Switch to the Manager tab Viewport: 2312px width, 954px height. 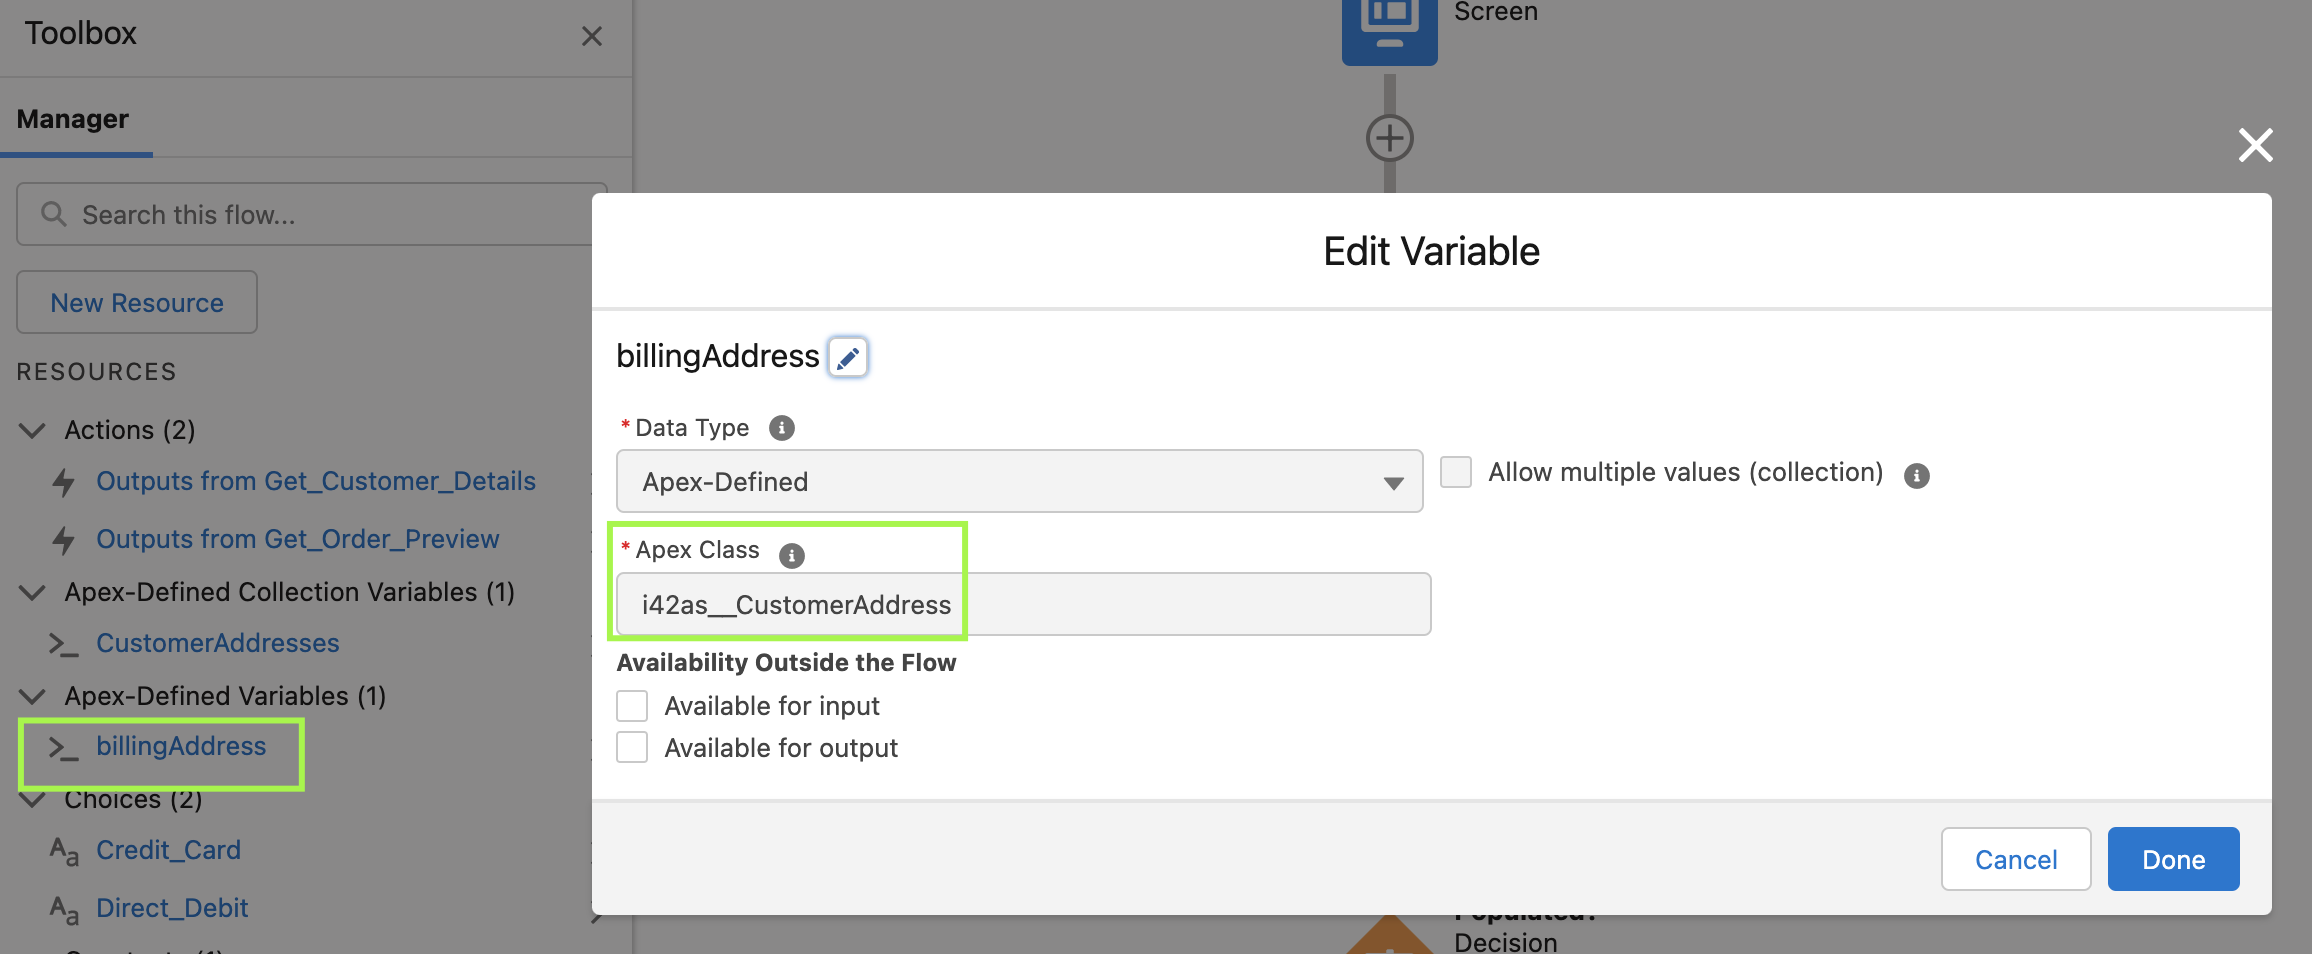[73, 119]
